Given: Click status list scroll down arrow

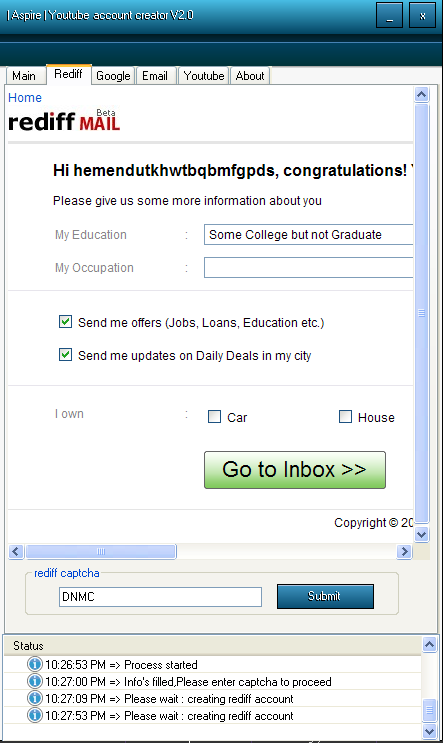Looking at the screenshot, I should 429,730.
